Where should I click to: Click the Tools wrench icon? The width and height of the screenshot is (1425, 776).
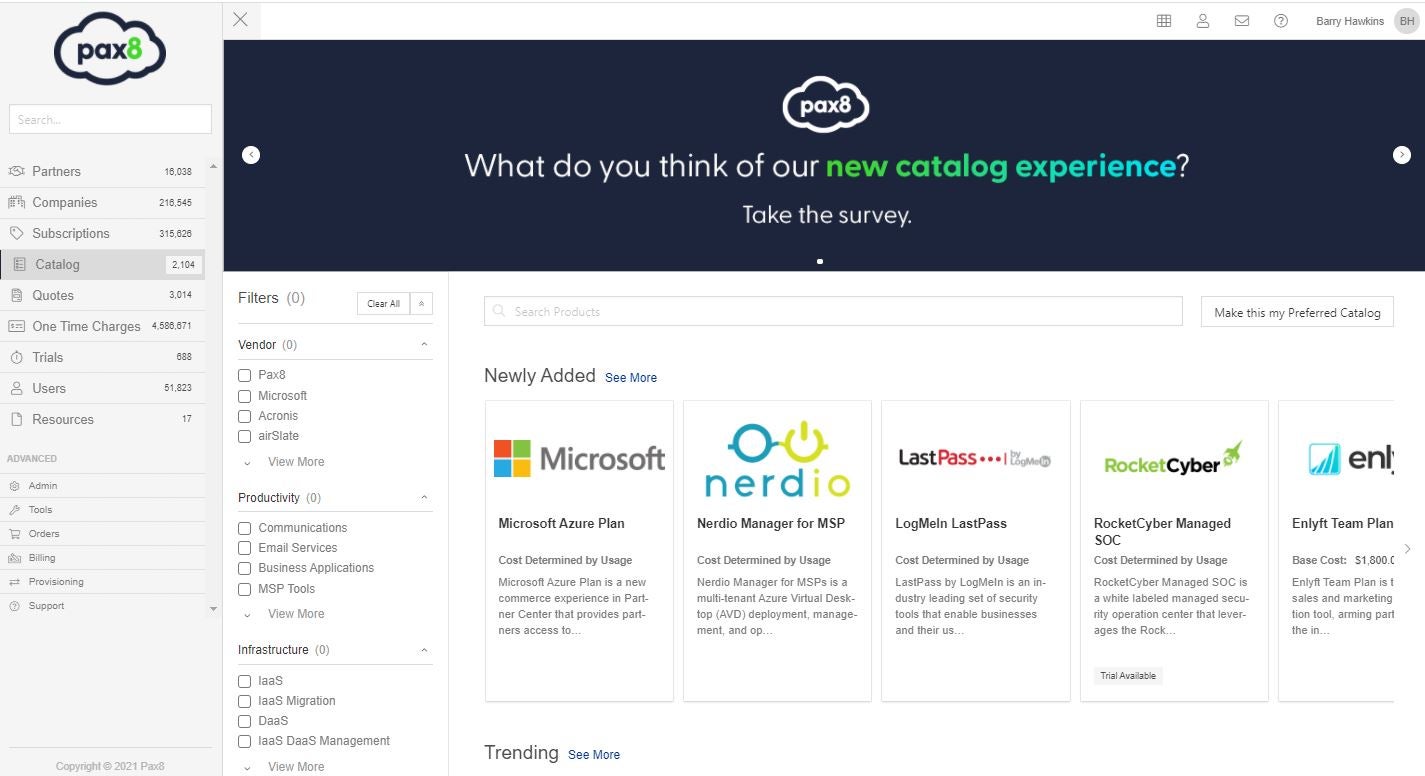pyautogui.click(x=15, y=510)
